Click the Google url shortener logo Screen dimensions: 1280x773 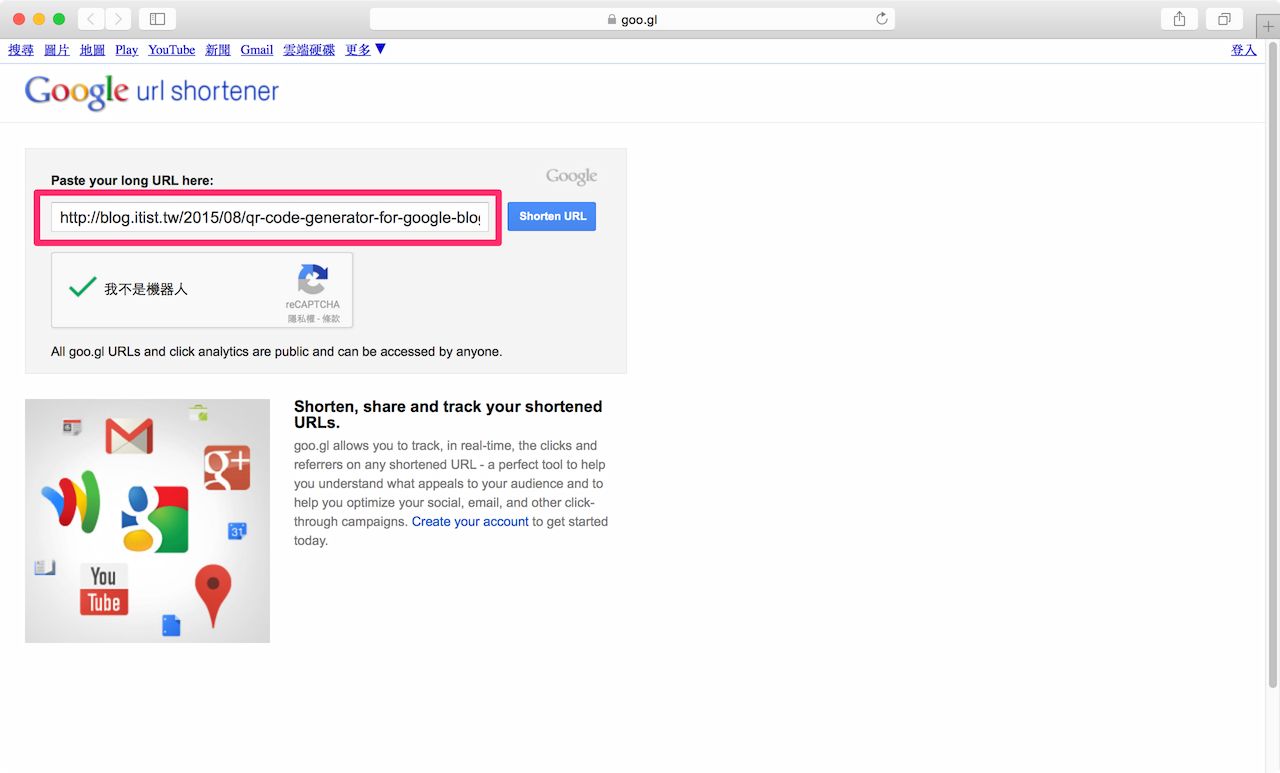[152, 92]
